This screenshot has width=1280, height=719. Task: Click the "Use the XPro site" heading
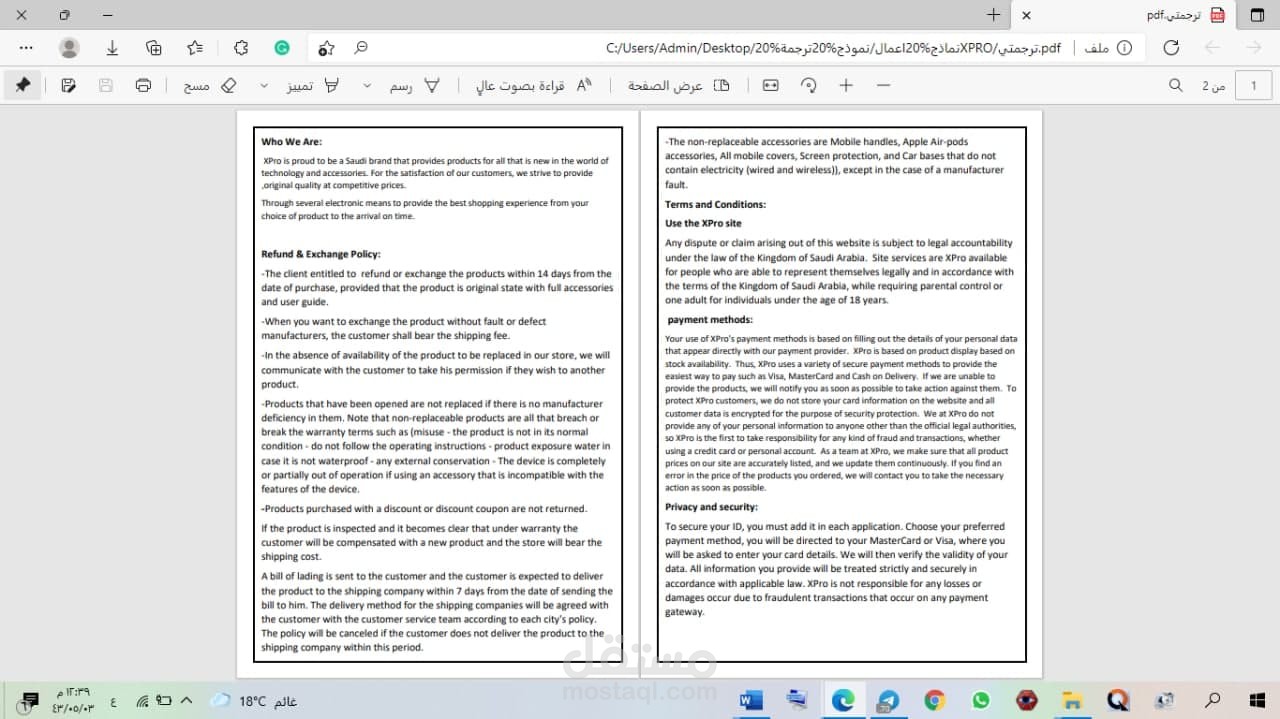click(704, 223)
